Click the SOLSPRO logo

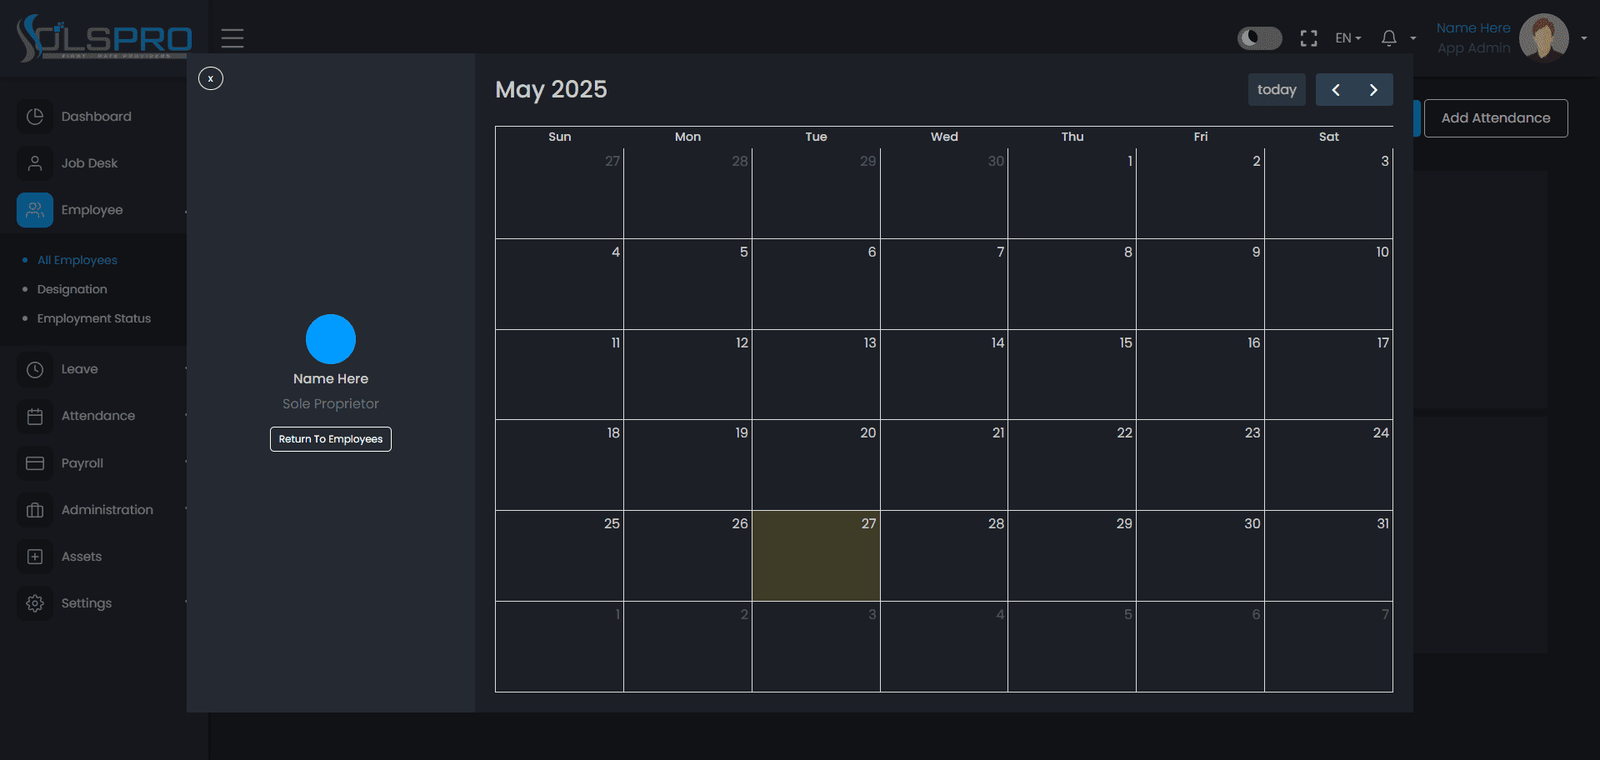(104, 38)
